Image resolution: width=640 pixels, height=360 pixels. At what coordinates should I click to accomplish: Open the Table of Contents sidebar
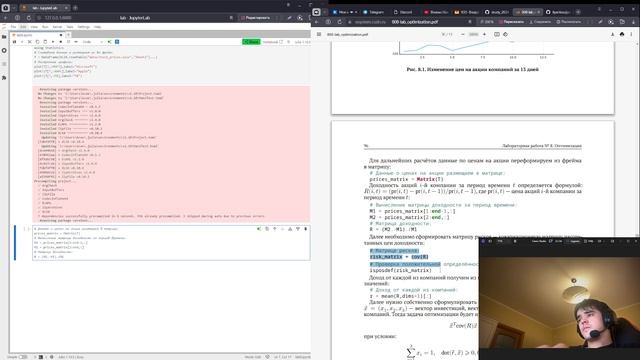tap(4, 64)
